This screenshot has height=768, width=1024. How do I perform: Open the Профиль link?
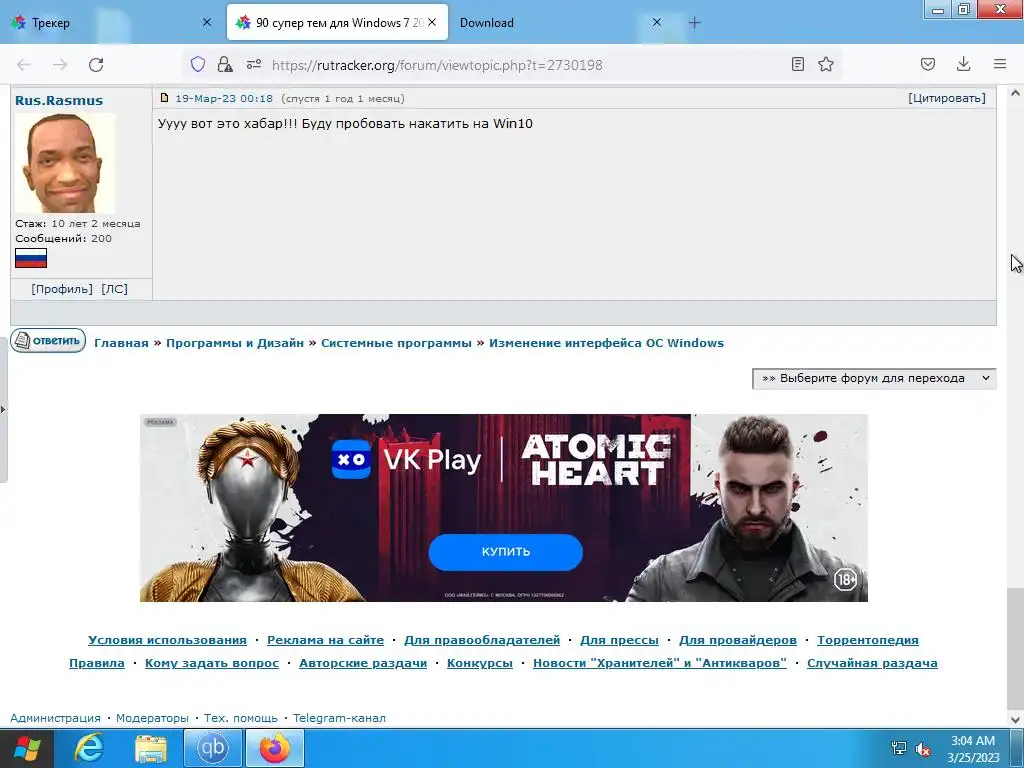(x=62, y=289)
